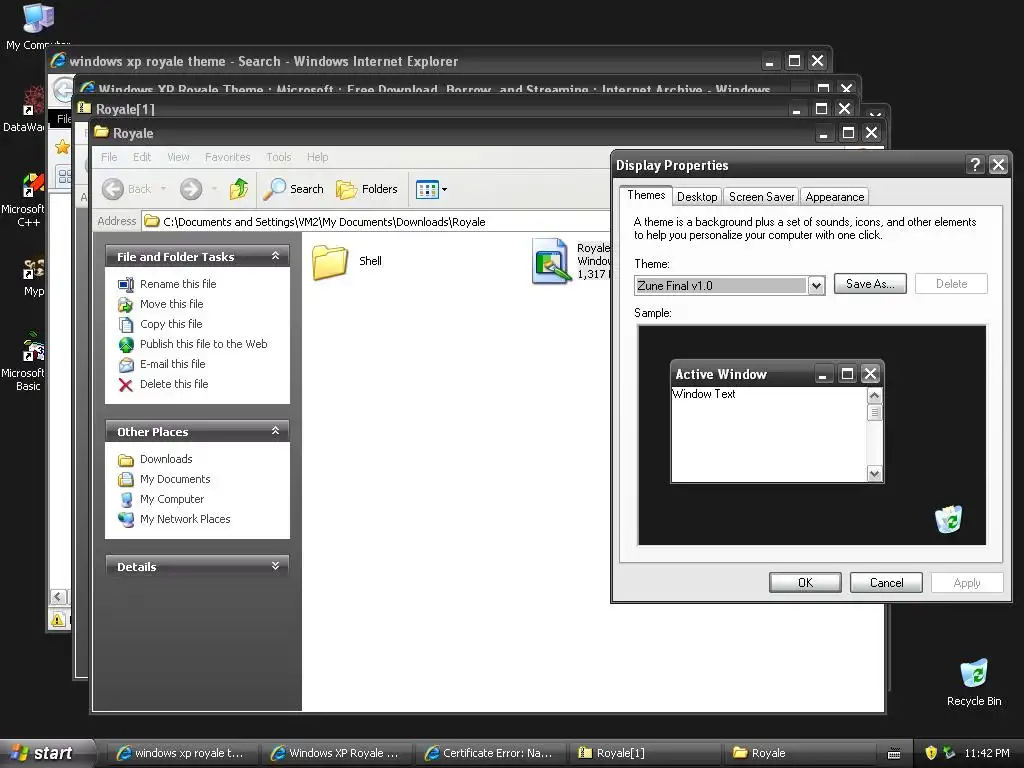1024x768 pixels.
Task: Open the Favorites menu
Action: tap(227, 157)
